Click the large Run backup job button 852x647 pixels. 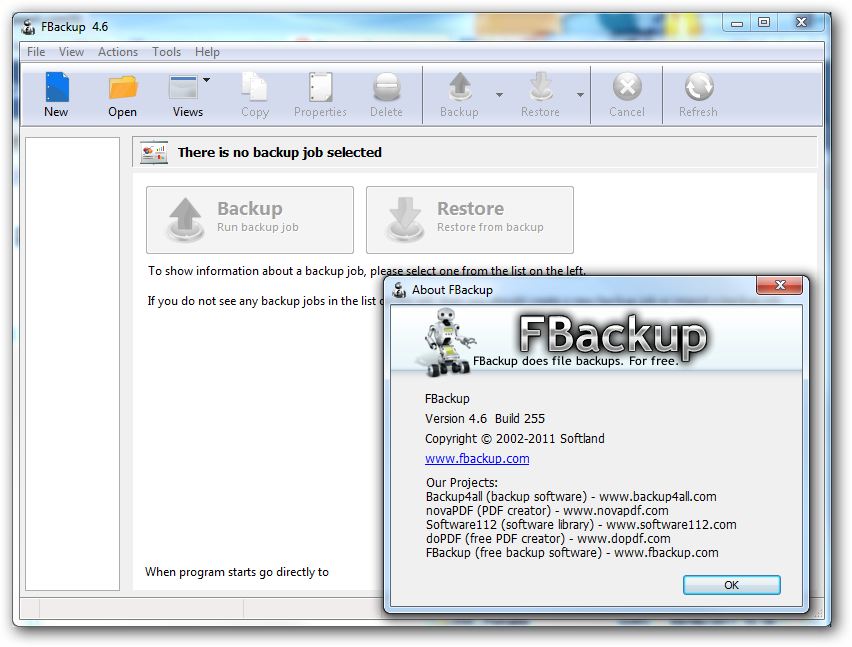point(250,220)
